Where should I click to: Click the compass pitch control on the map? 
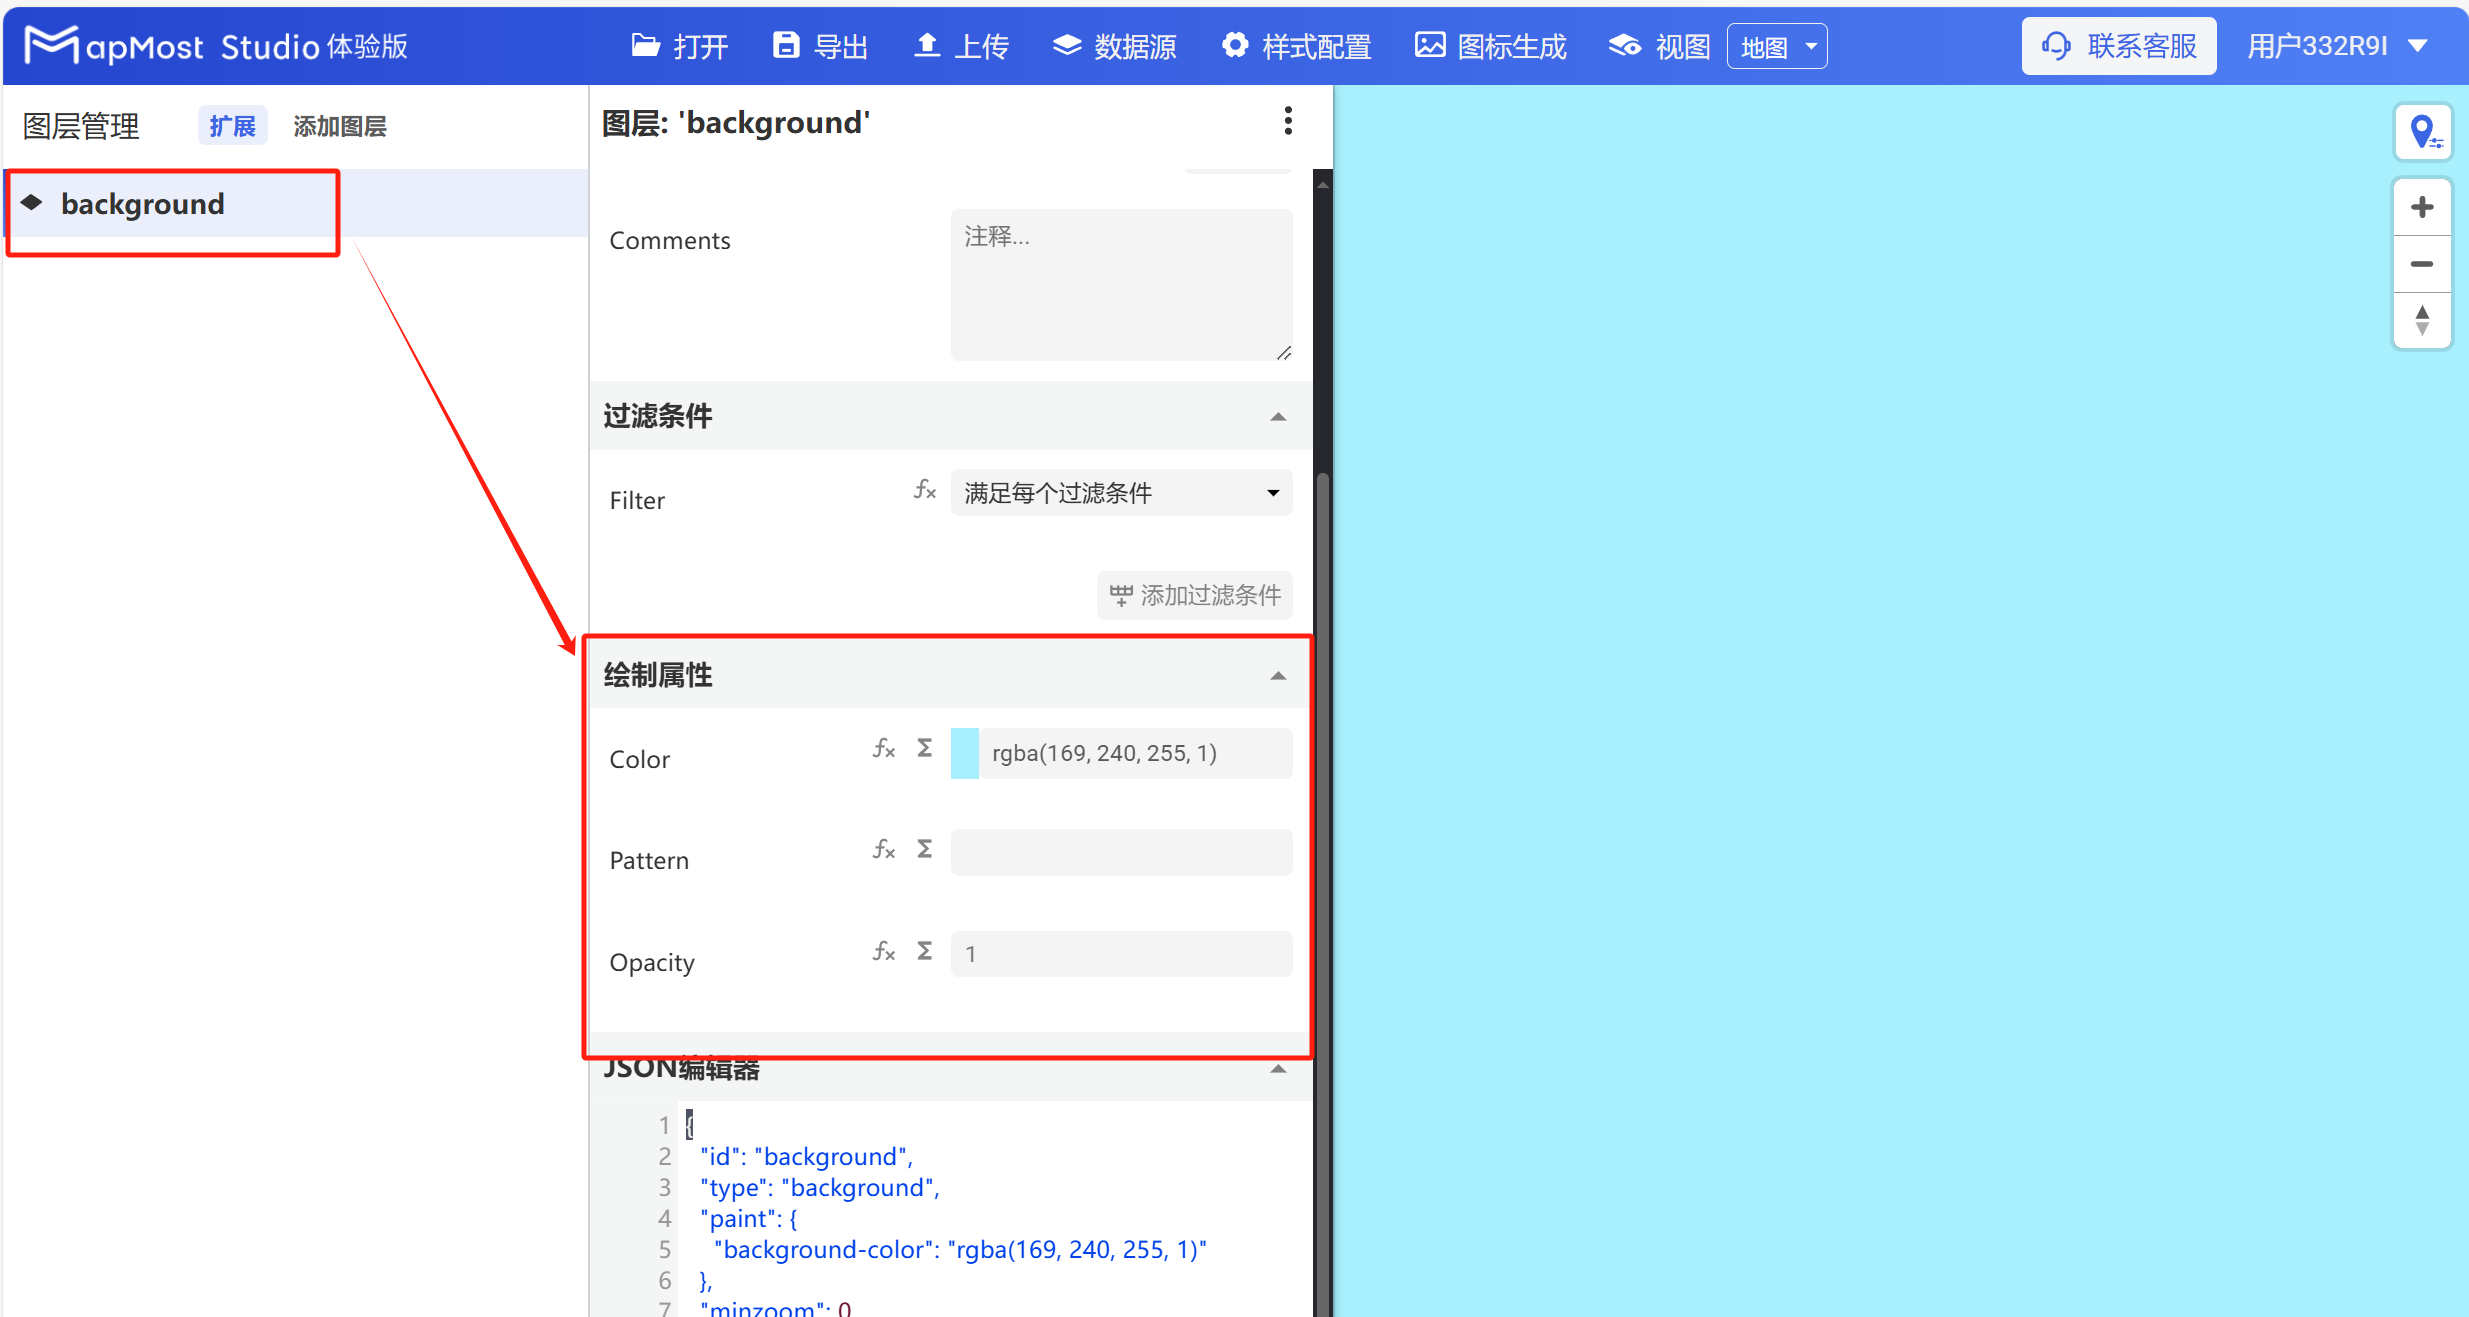tap(2423, 320)
